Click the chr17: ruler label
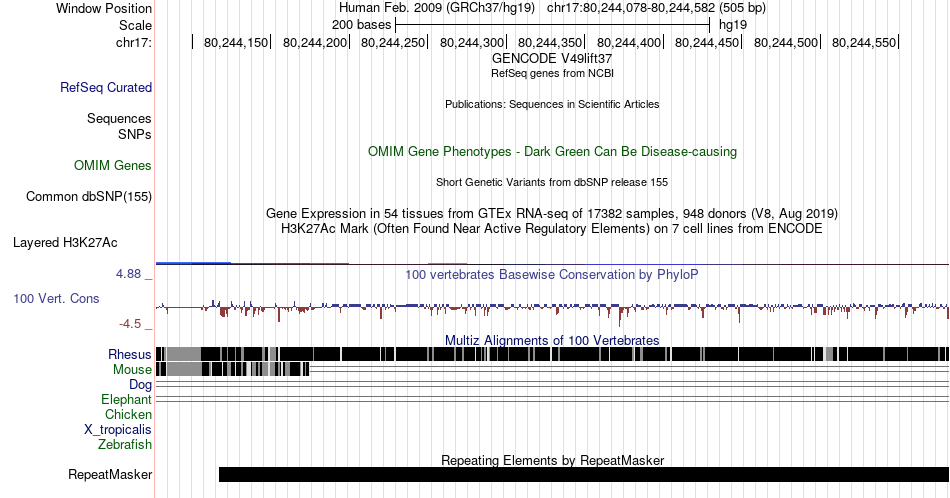950x498 pixels. point(134,42)
